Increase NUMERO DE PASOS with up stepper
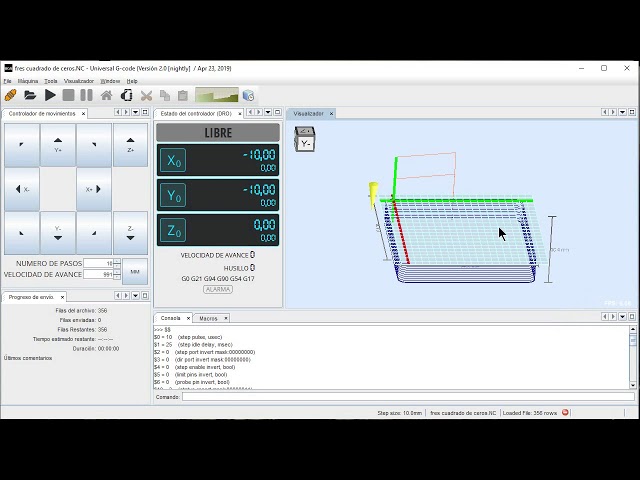This screenshot has width=640, height=480. pyautogui.click(x=117, y=261)
